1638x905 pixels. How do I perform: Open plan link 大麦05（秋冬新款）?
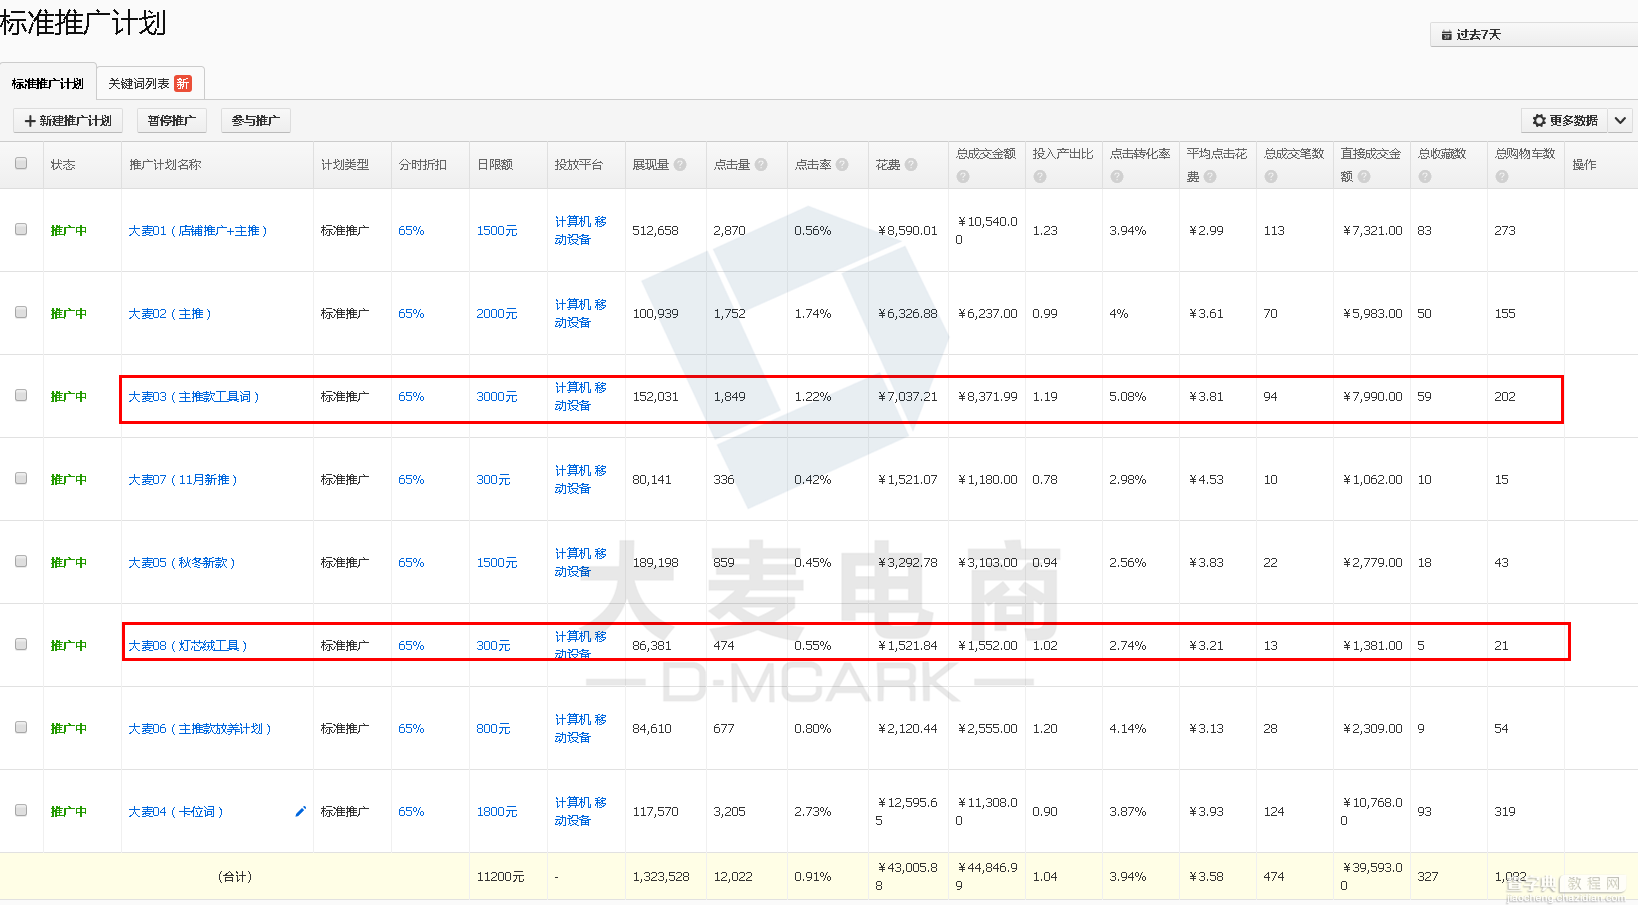pos(182,563)
